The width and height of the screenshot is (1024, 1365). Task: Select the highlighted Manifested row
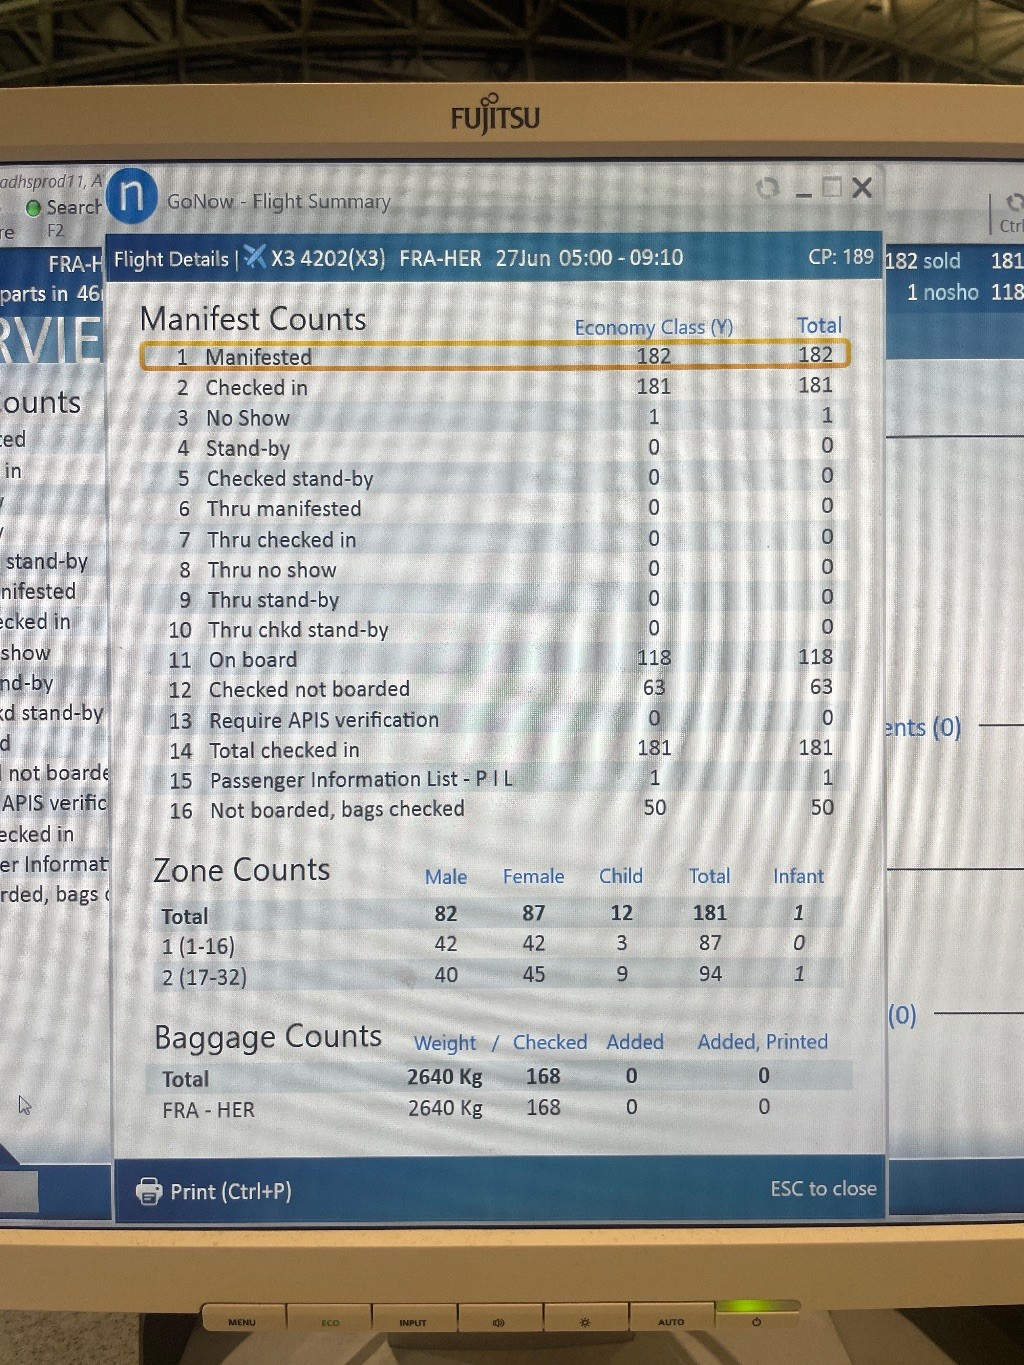click(x=494, y=356)
